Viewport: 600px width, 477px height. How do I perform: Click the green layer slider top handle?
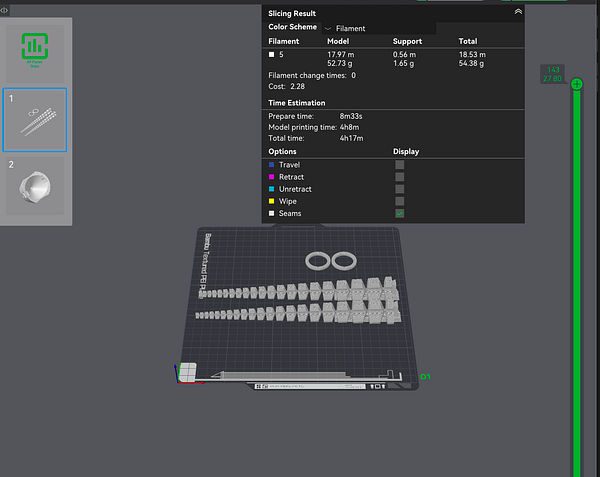pos(577,84)
